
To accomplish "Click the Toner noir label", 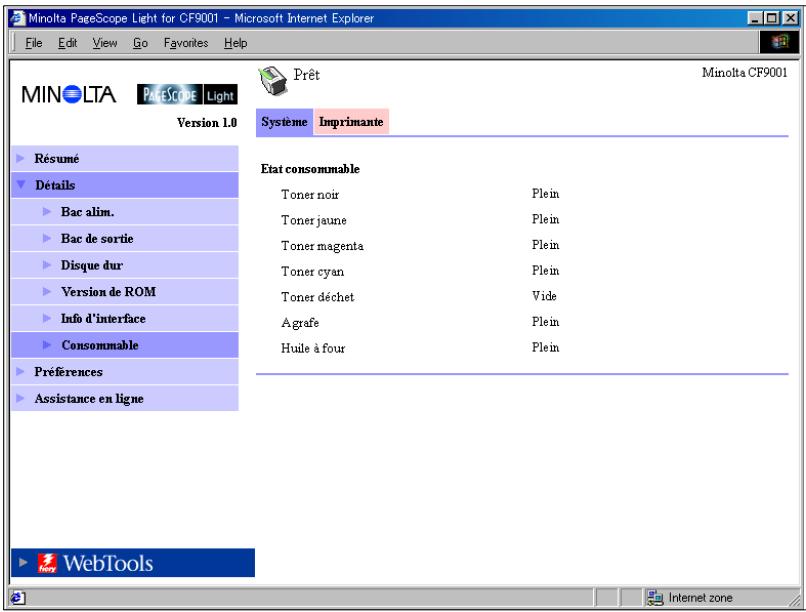I will (310, 194).
